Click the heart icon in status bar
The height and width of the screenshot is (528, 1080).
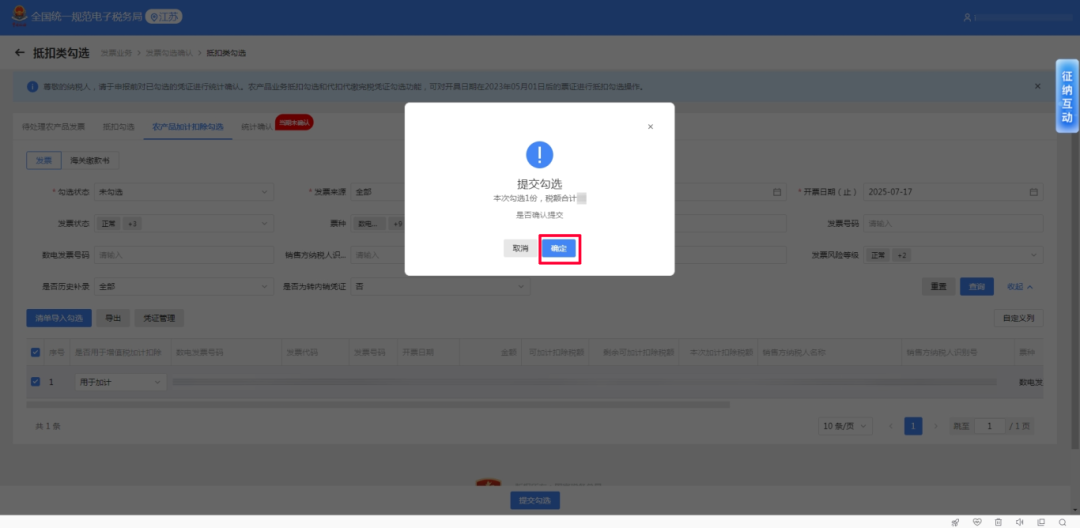click(x=977, y=522)
